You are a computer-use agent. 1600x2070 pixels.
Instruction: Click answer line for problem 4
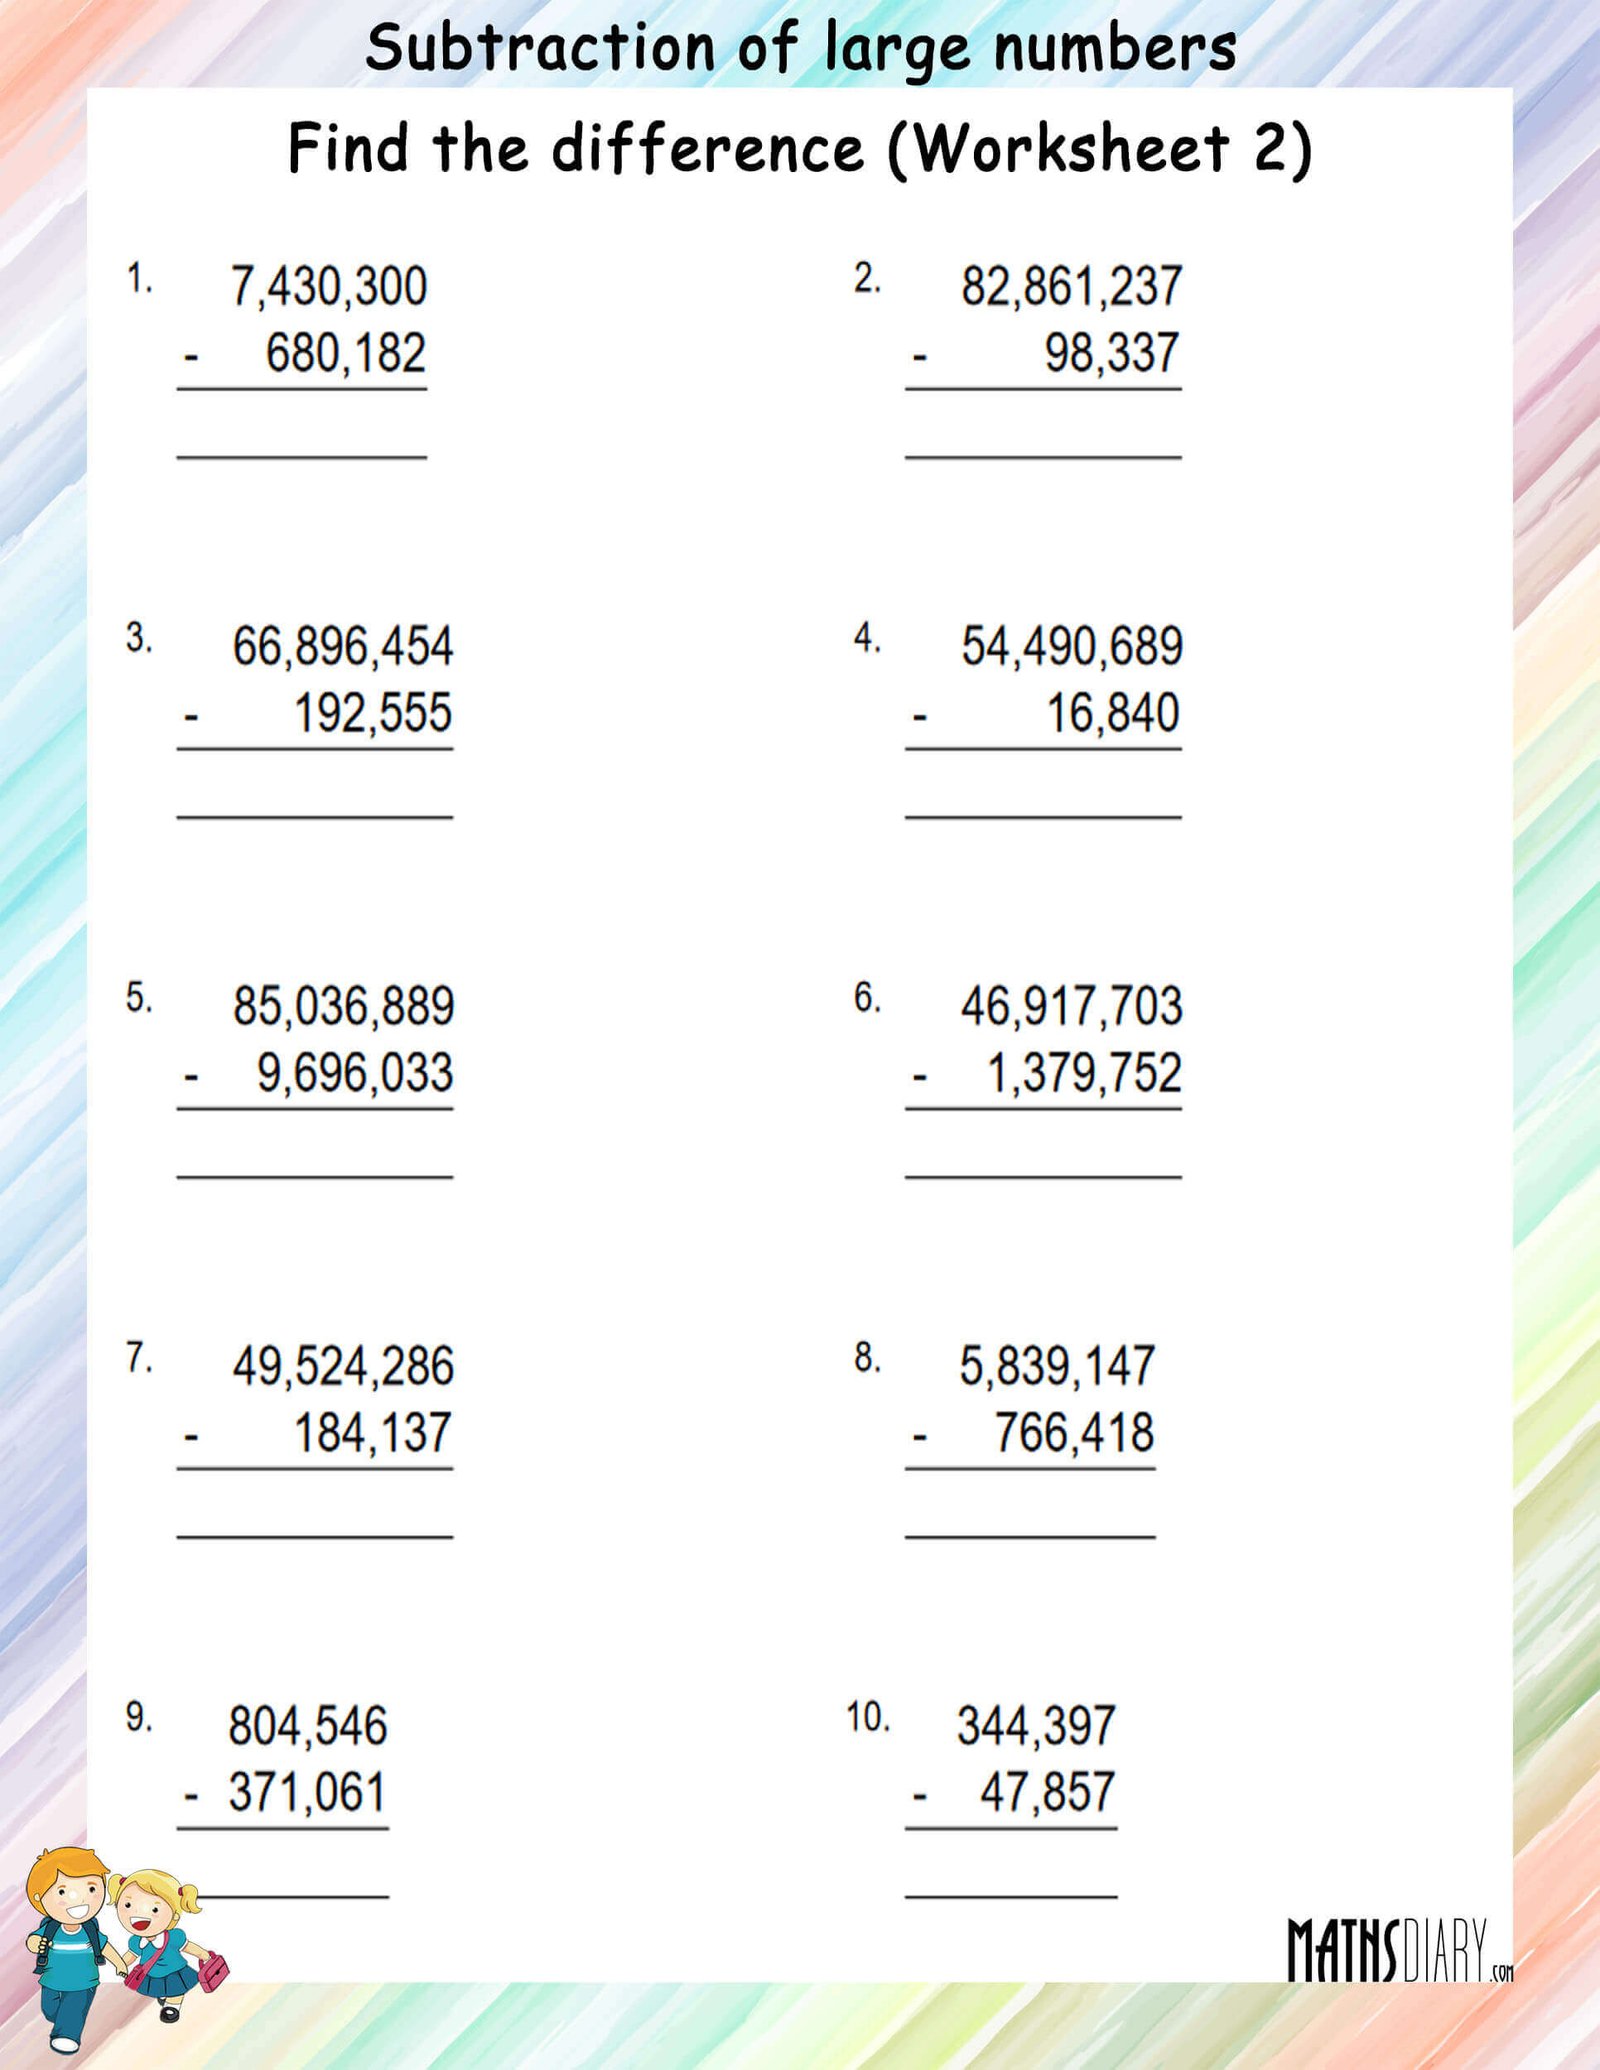click(x=1043, y=818)
